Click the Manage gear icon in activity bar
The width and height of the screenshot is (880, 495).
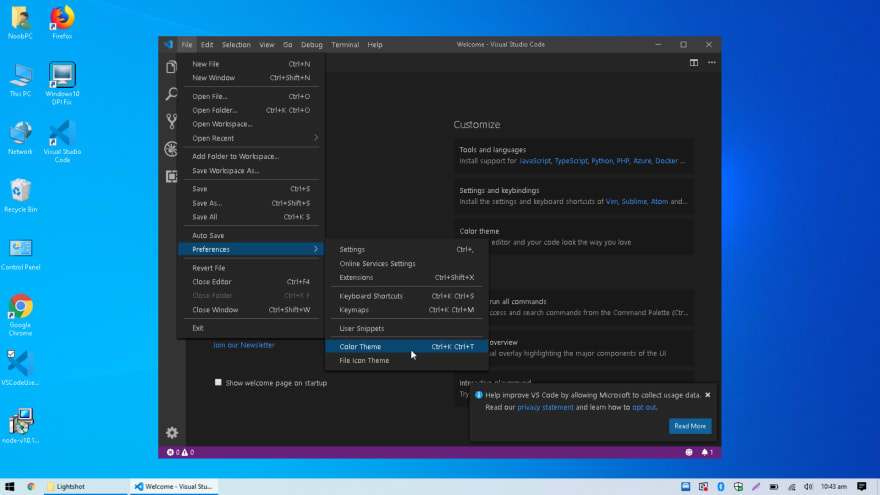(x=172, y=433)
